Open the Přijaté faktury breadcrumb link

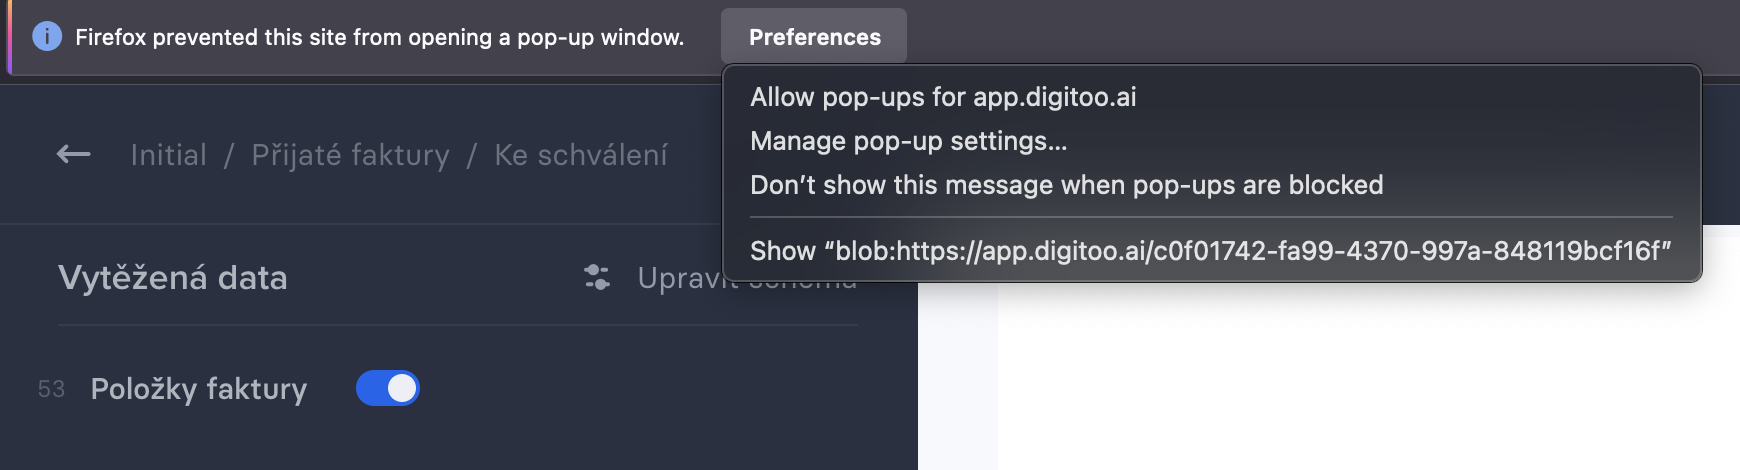(x=350, y=155)
